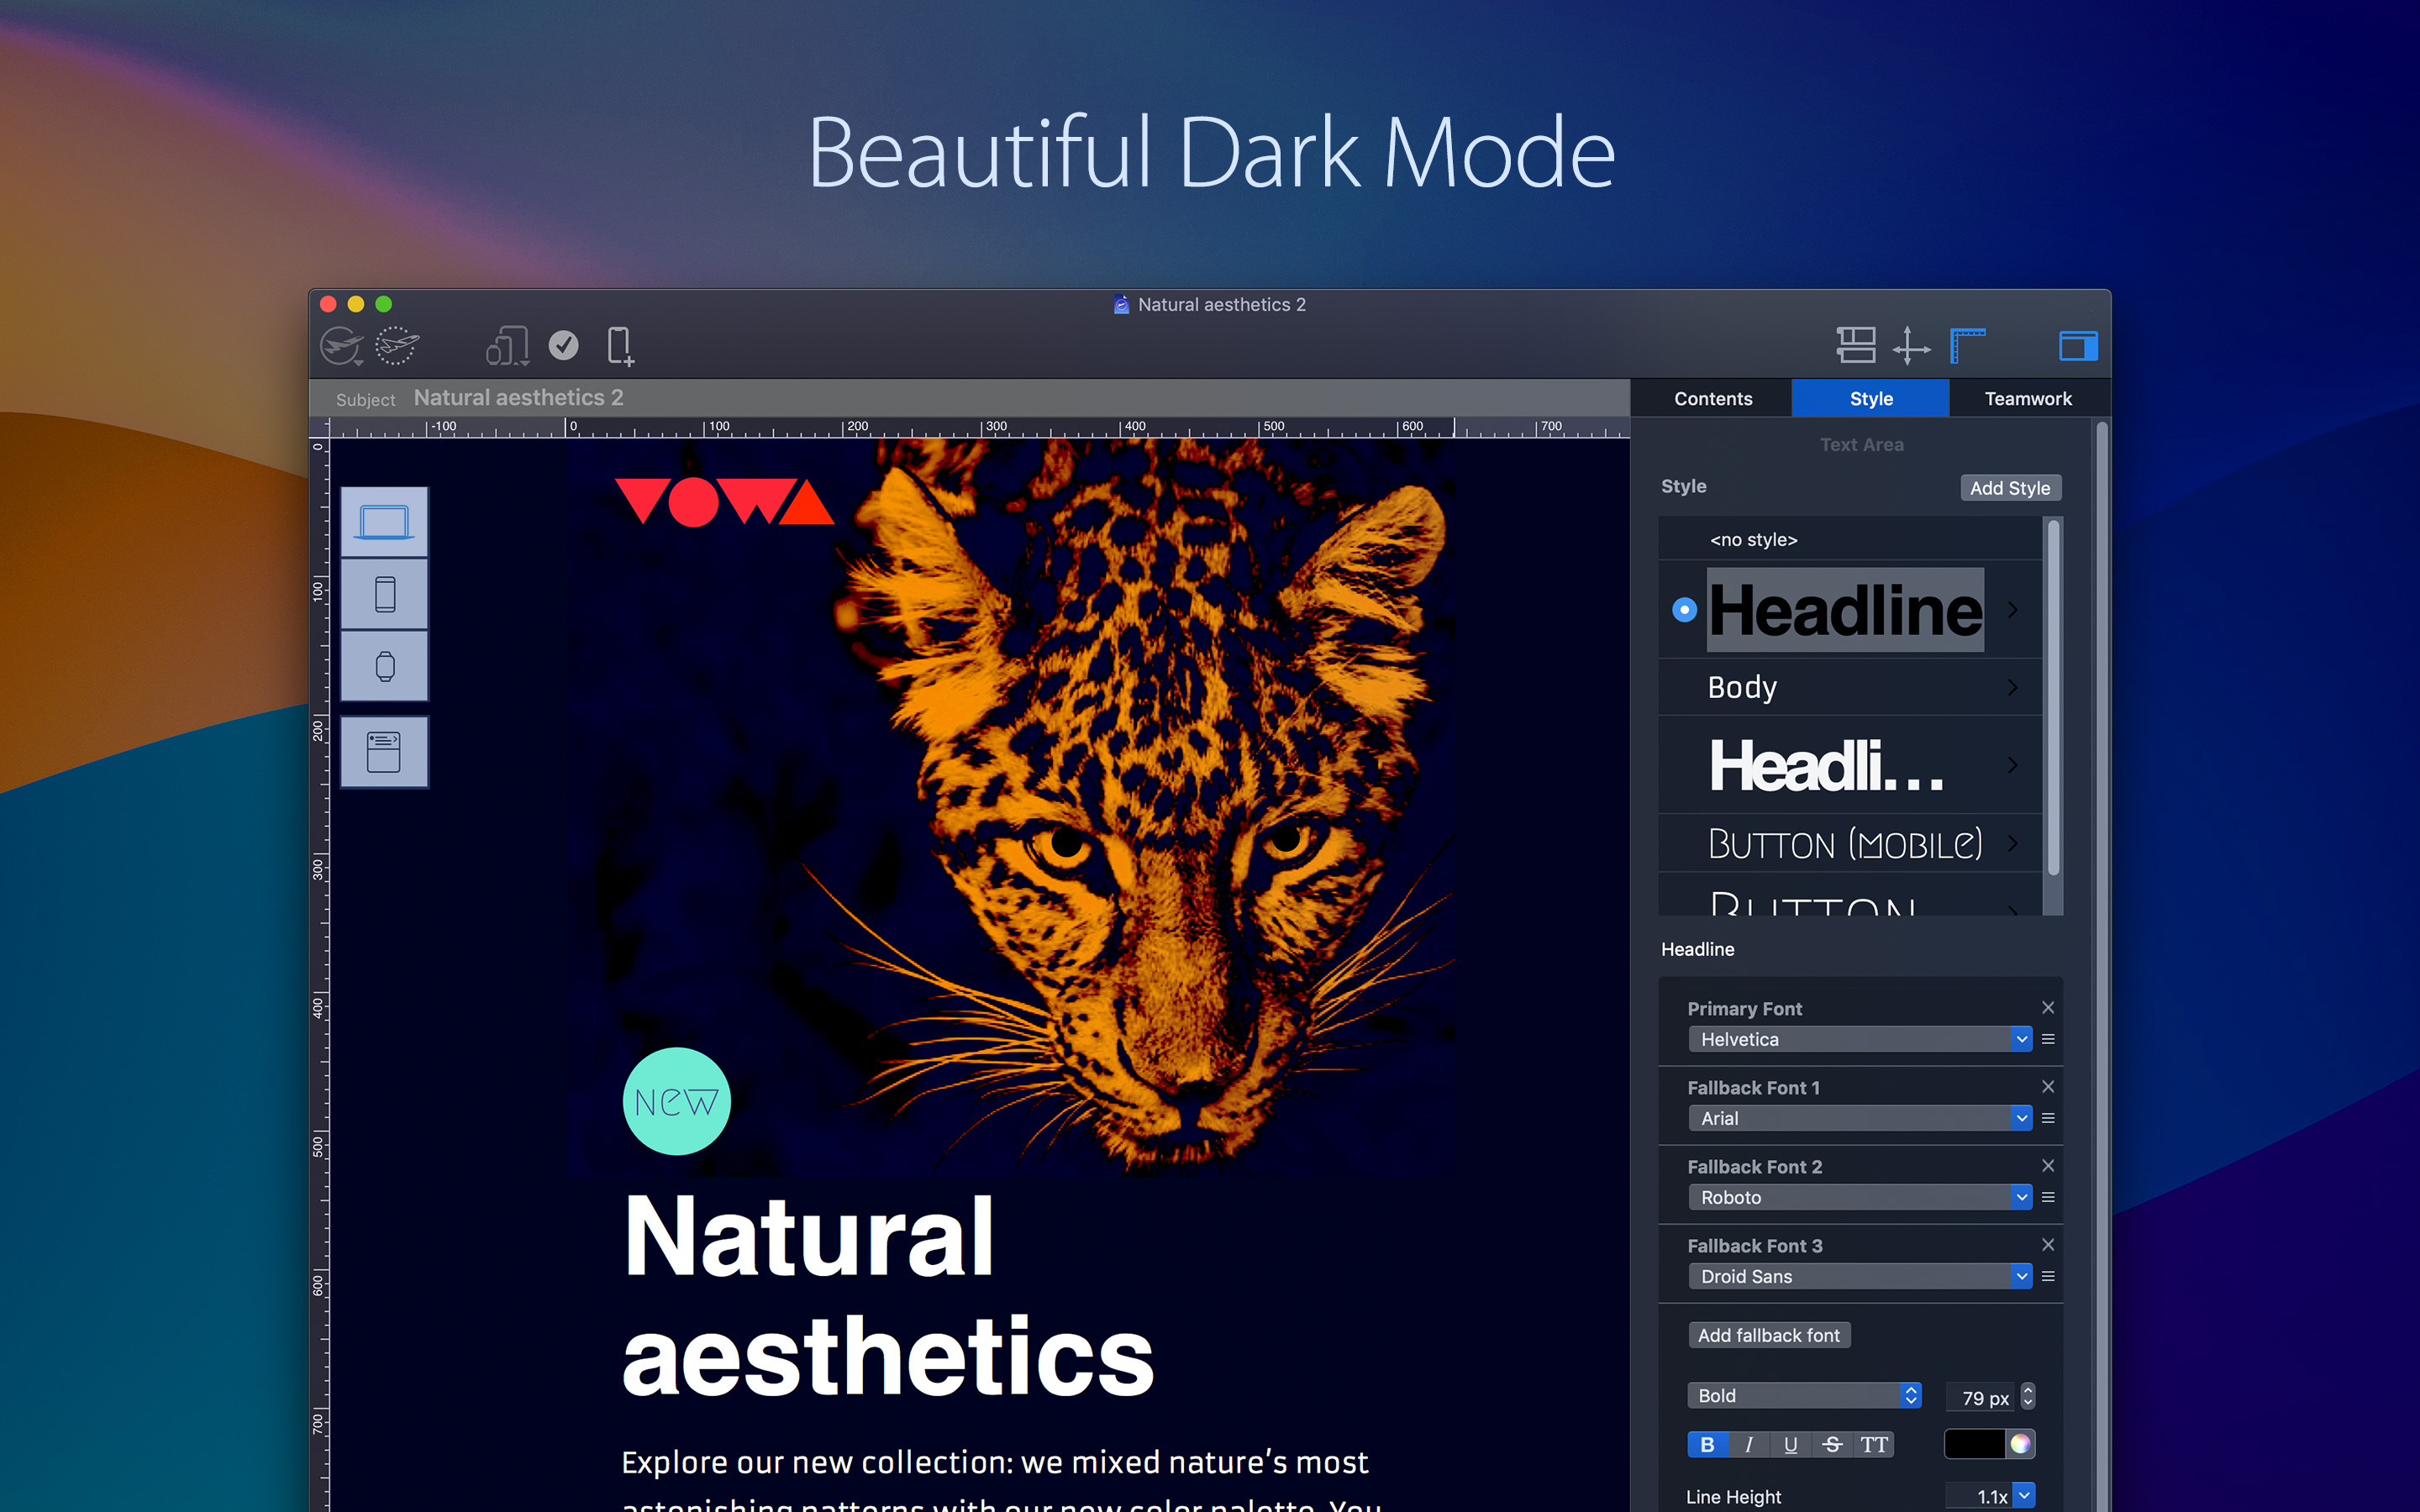The image size is (2420, 1512).
Task: Toggle the inspector sidebar panel icon
Action: coord(2078,346)
